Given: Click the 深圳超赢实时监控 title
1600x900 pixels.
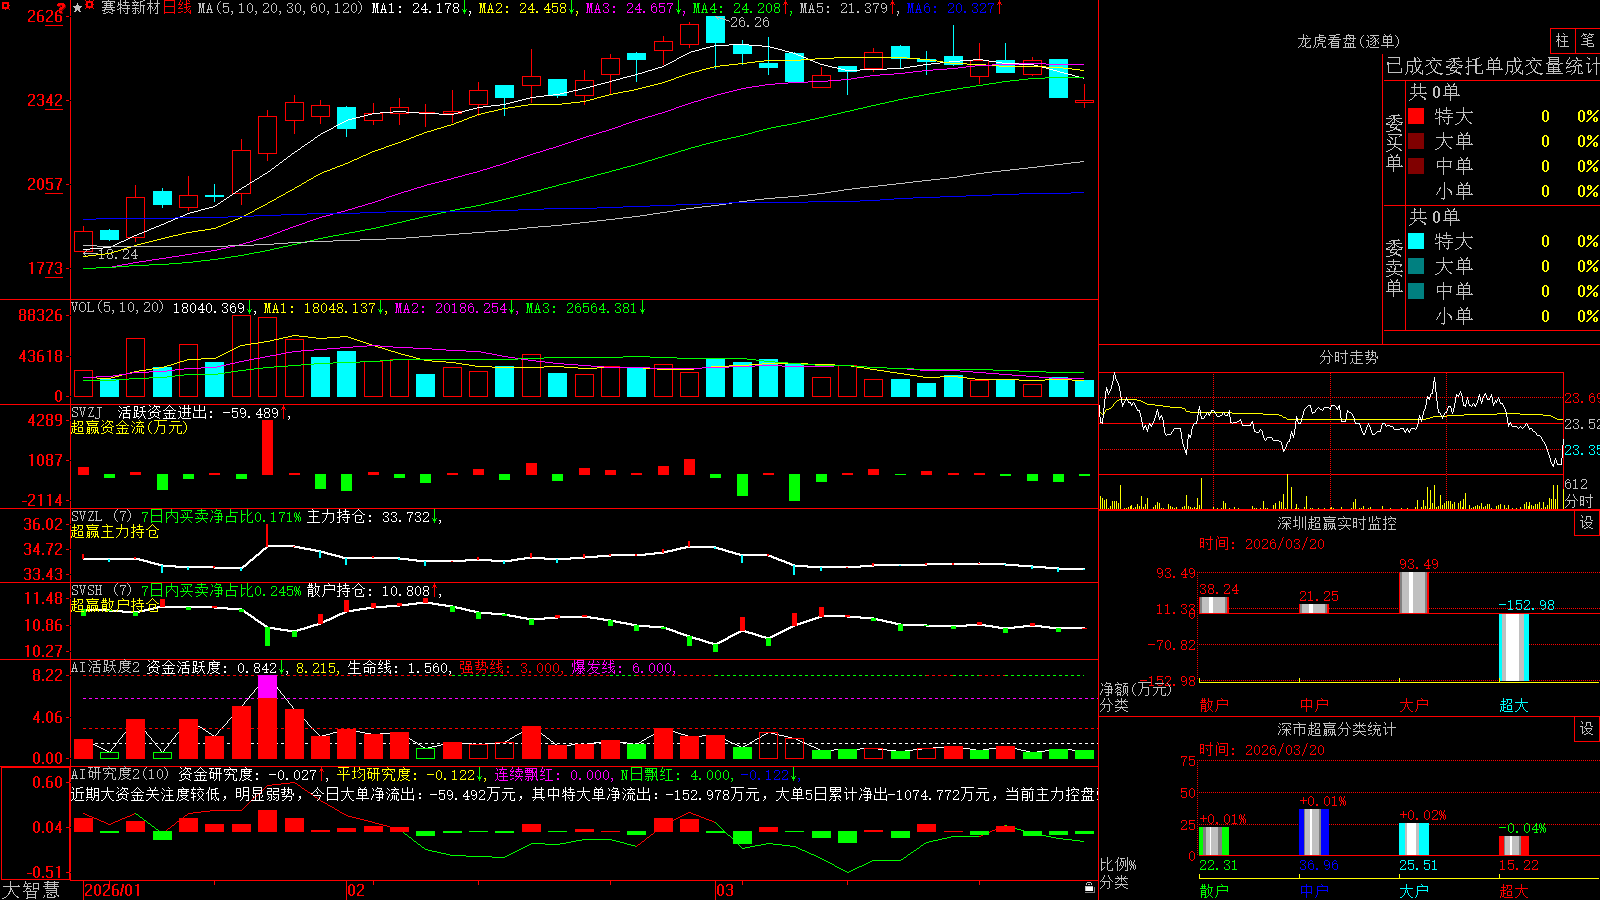Looking at the screenshot, I should click(1337, 523).
